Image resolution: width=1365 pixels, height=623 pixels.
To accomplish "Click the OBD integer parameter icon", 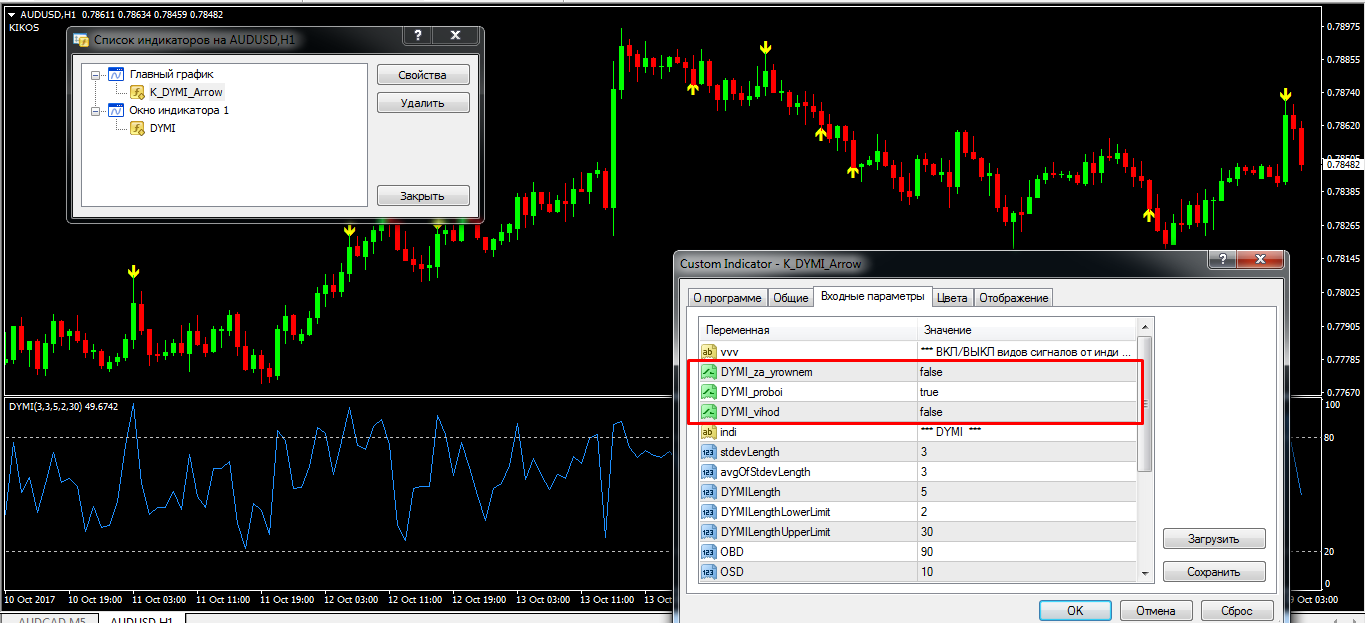I will 709,552.
